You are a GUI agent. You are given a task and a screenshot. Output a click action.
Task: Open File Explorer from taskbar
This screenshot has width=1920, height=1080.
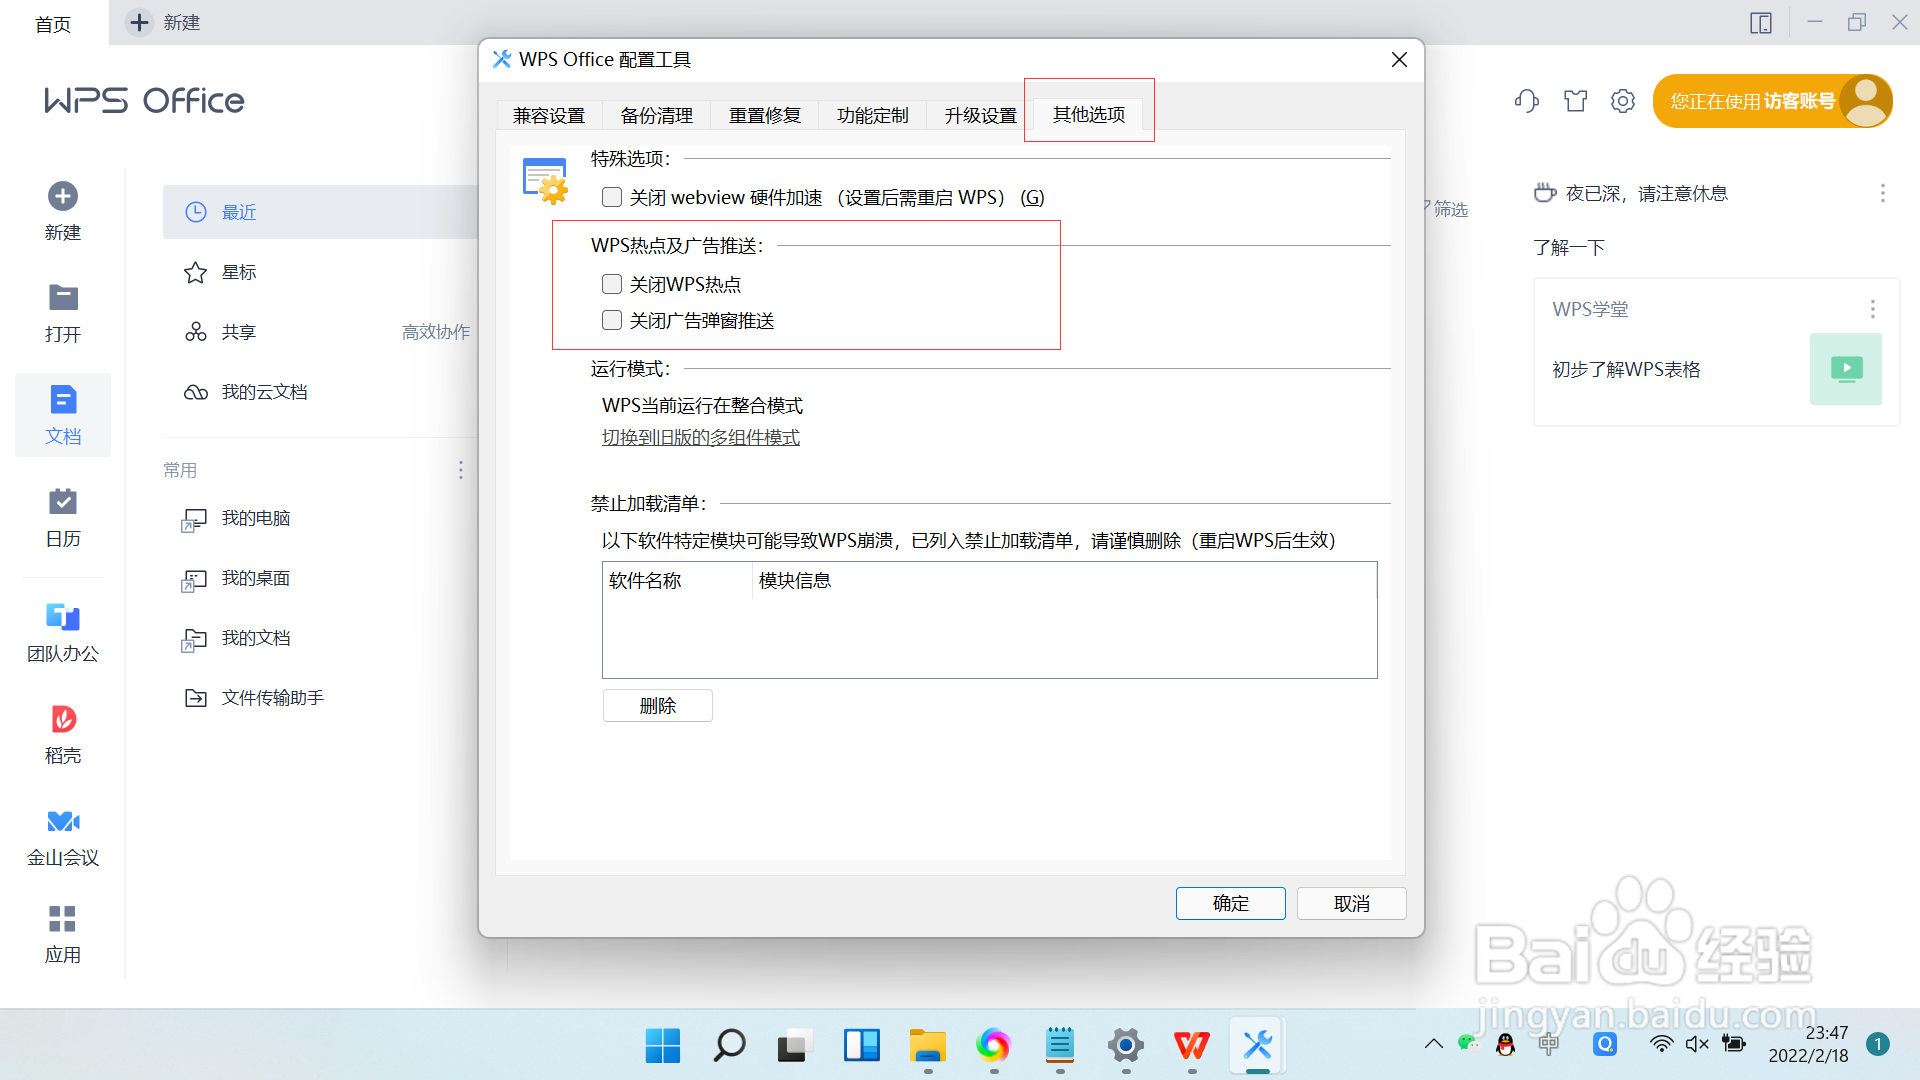927,1045
